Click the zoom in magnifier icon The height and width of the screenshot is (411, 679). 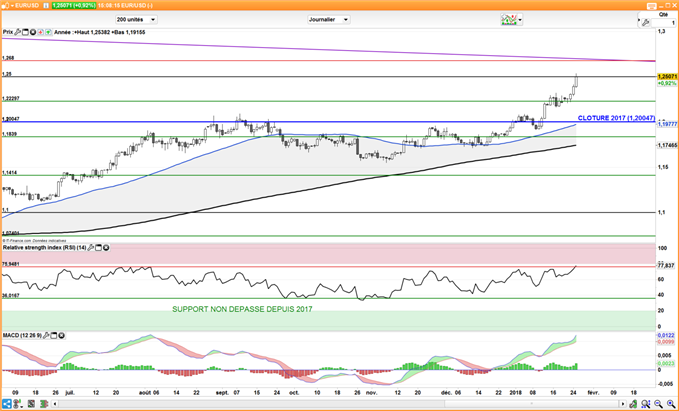pyautogui.click(x=671, y=404)
